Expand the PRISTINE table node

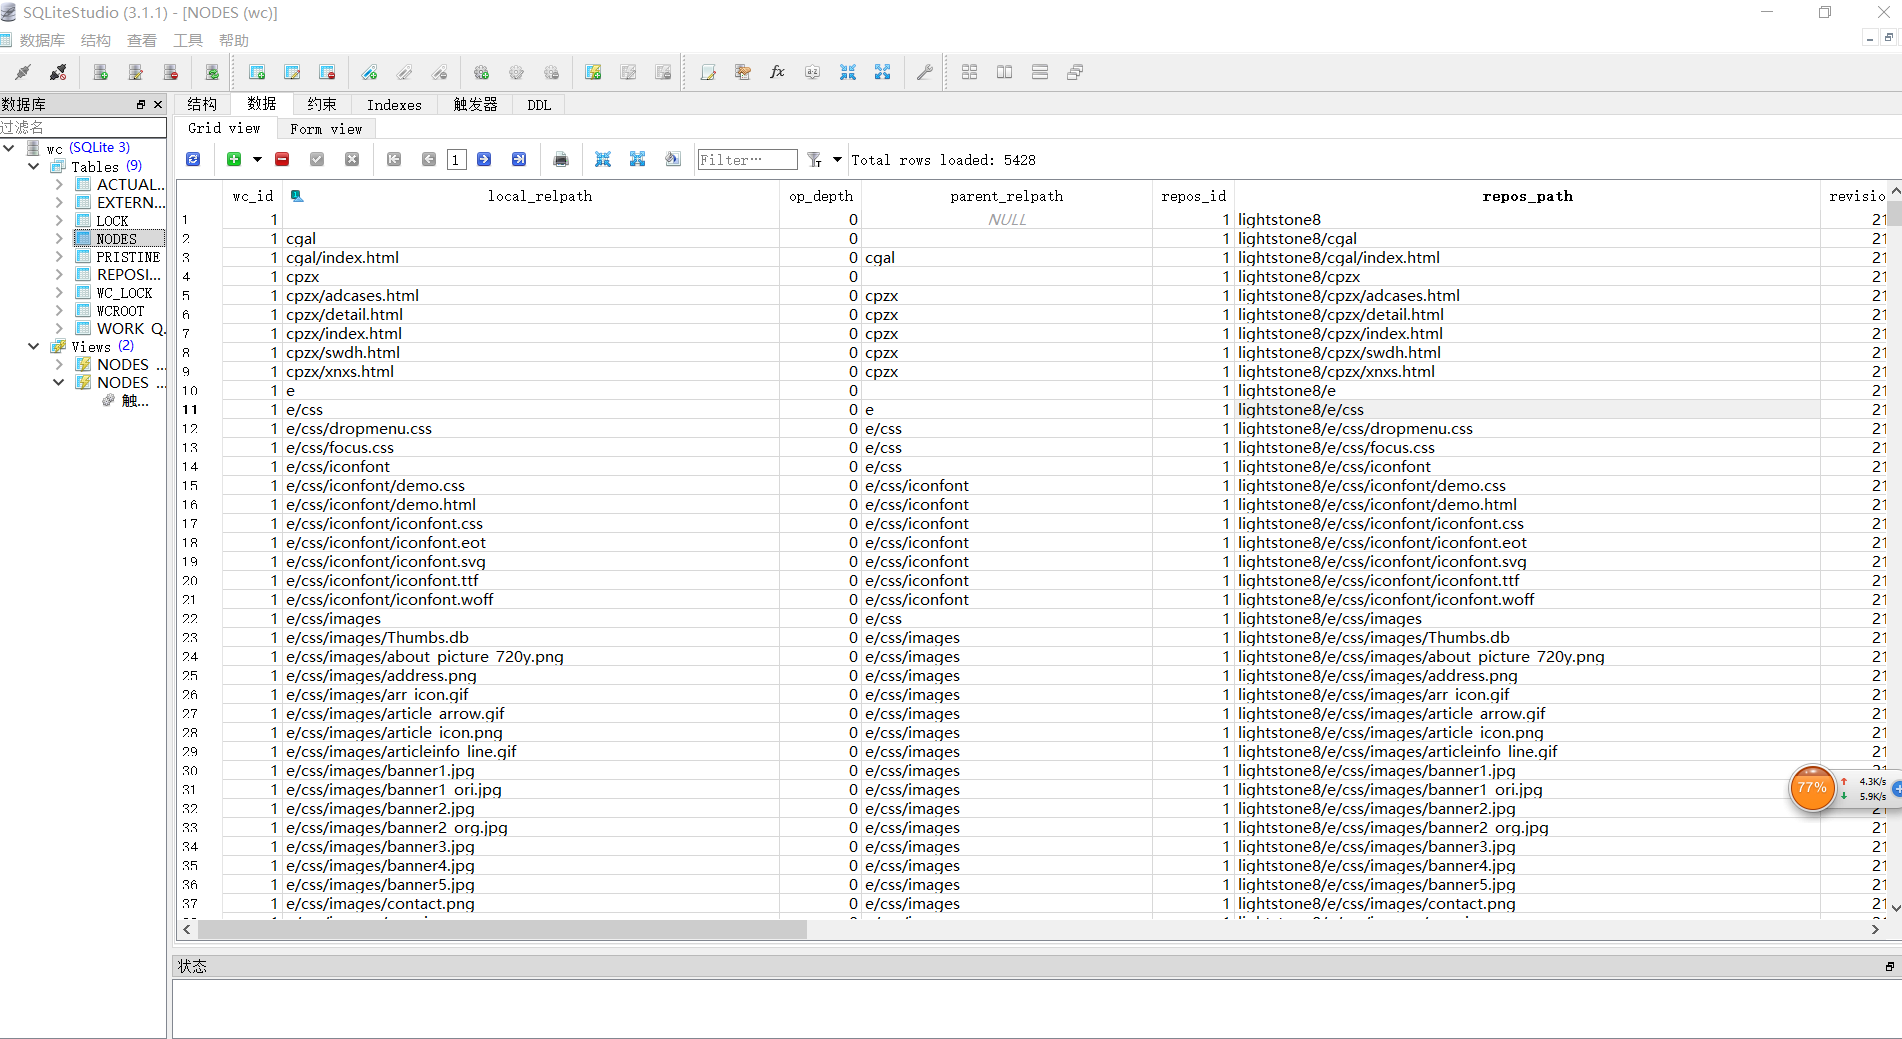[x=59, y=257]
